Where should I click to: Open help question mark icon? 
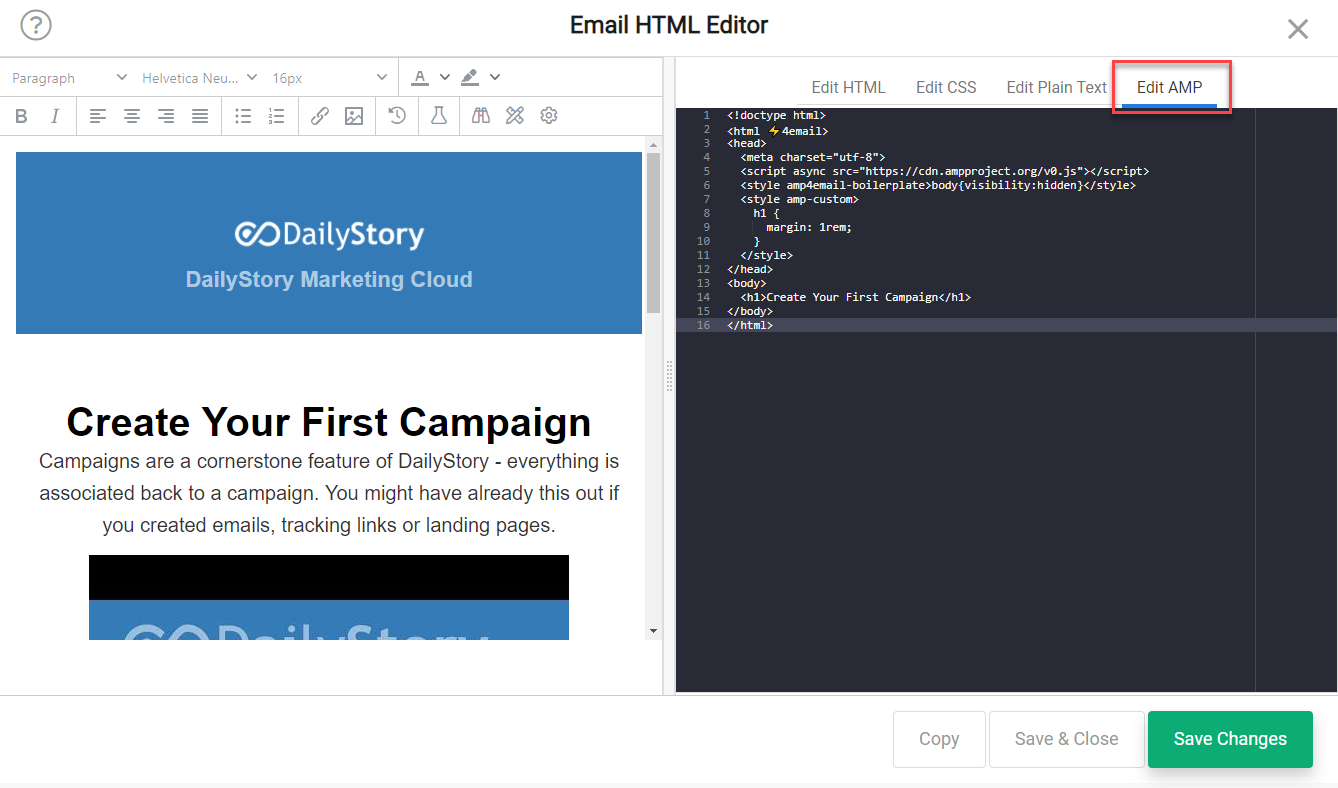36,25
